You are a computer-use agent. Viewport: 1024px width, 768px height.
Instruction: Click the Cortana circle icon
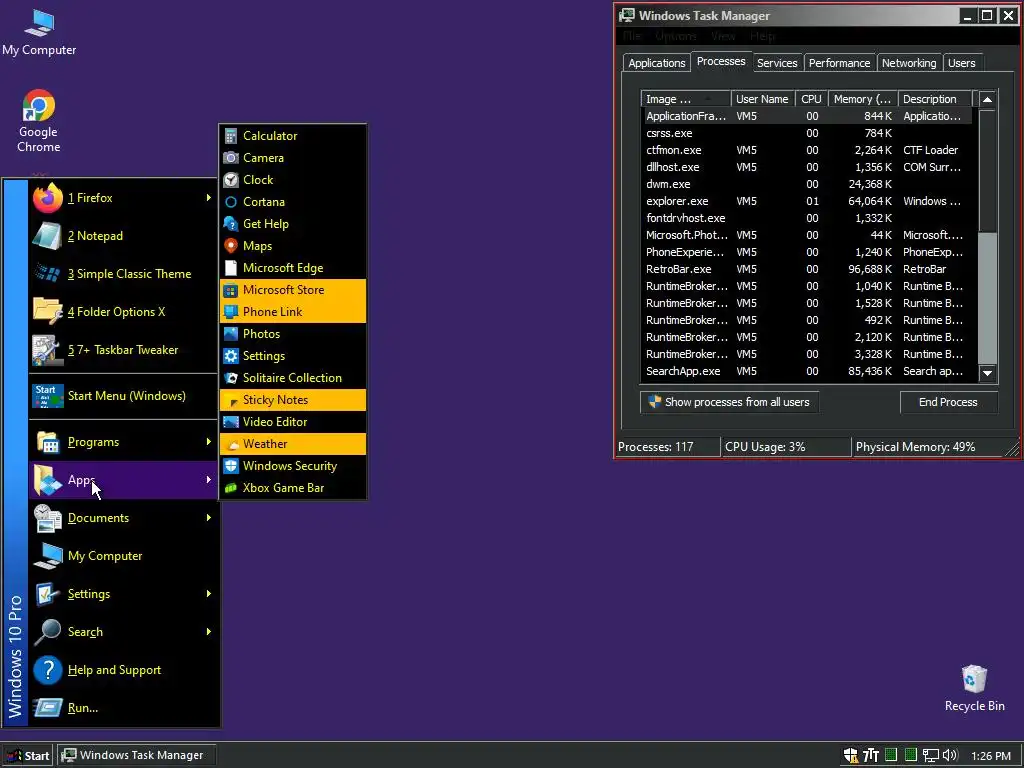coord(231,202)
